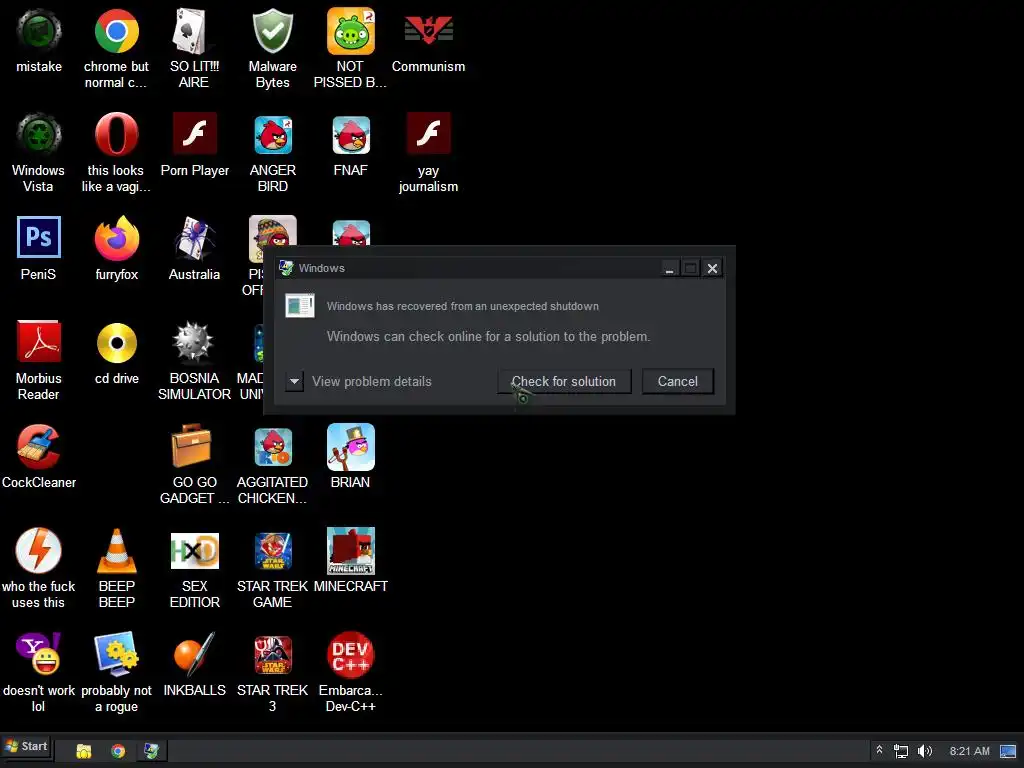
Task: Click the Australia spider solitaire icon
Action: pyautogui.click(x=194, y=238)
